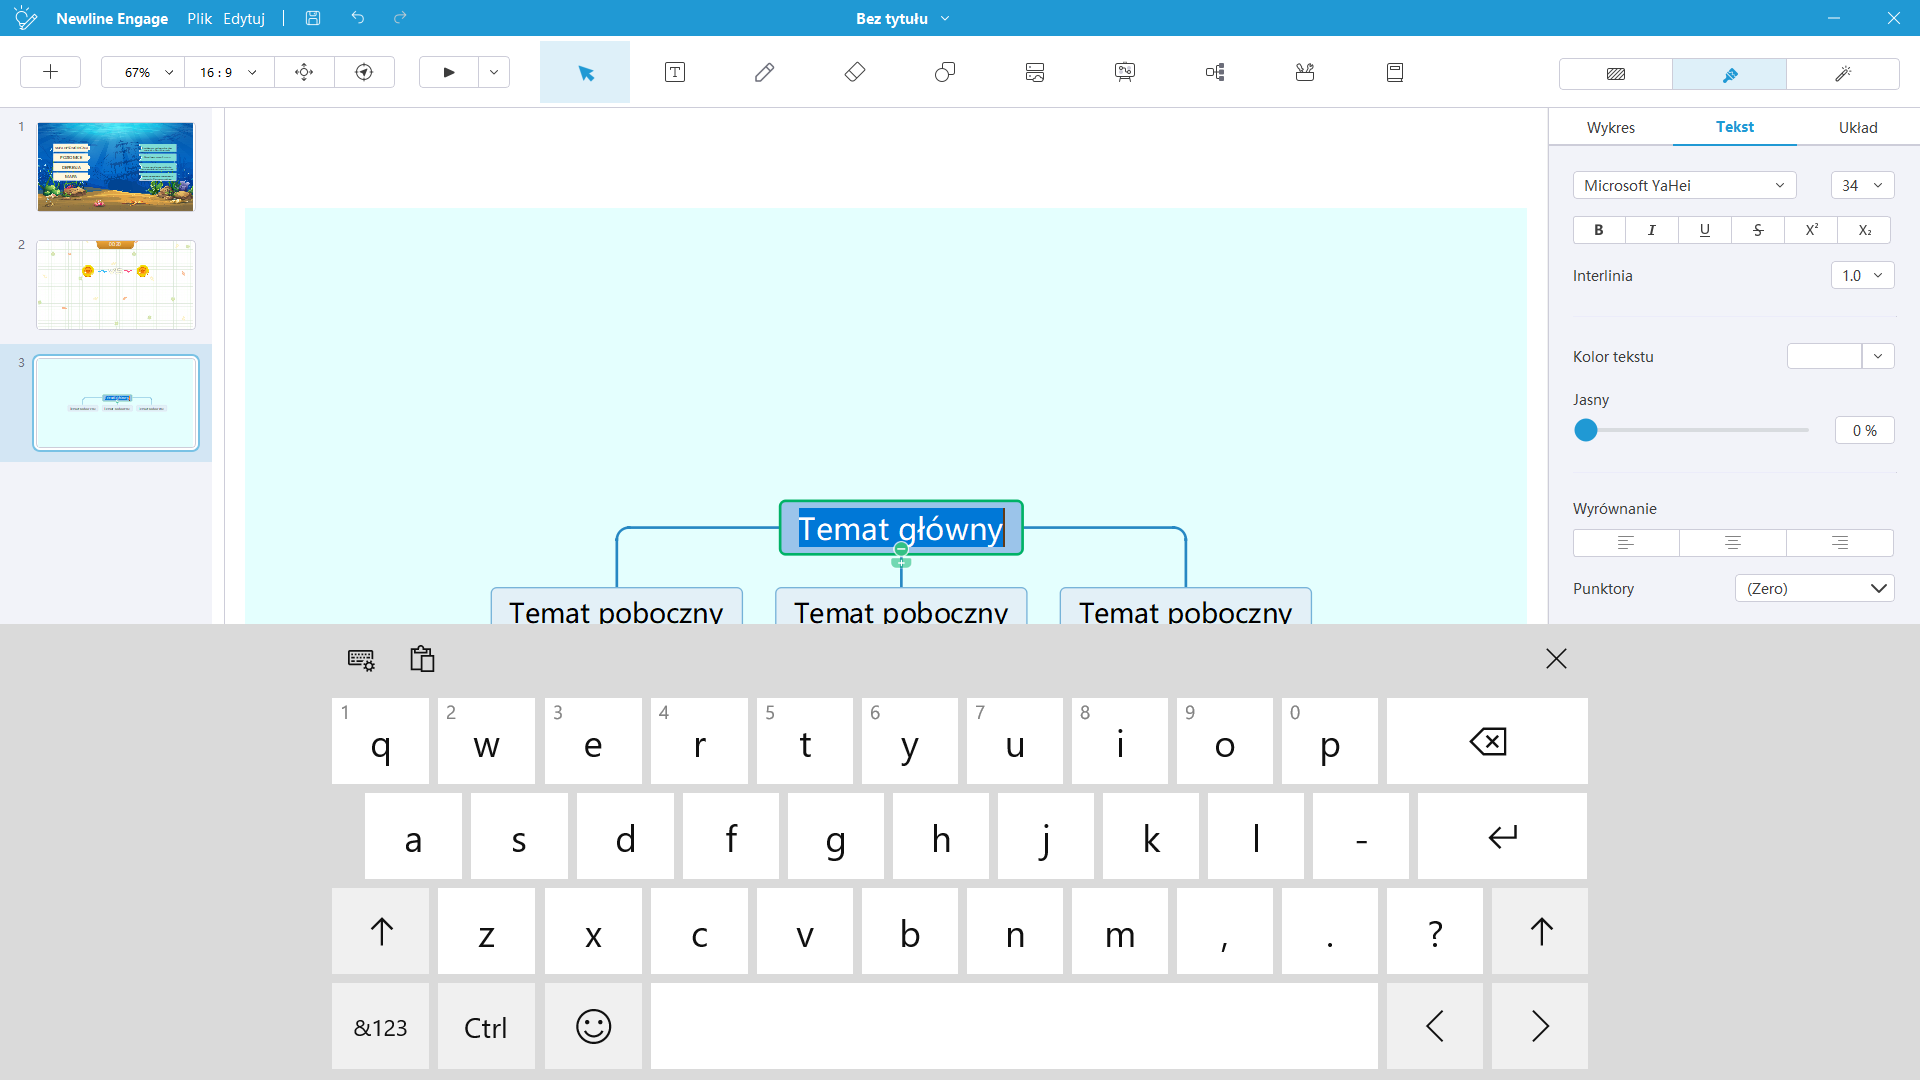
Task: Toggle bold formatting
Action: [x=1598, y=230]
